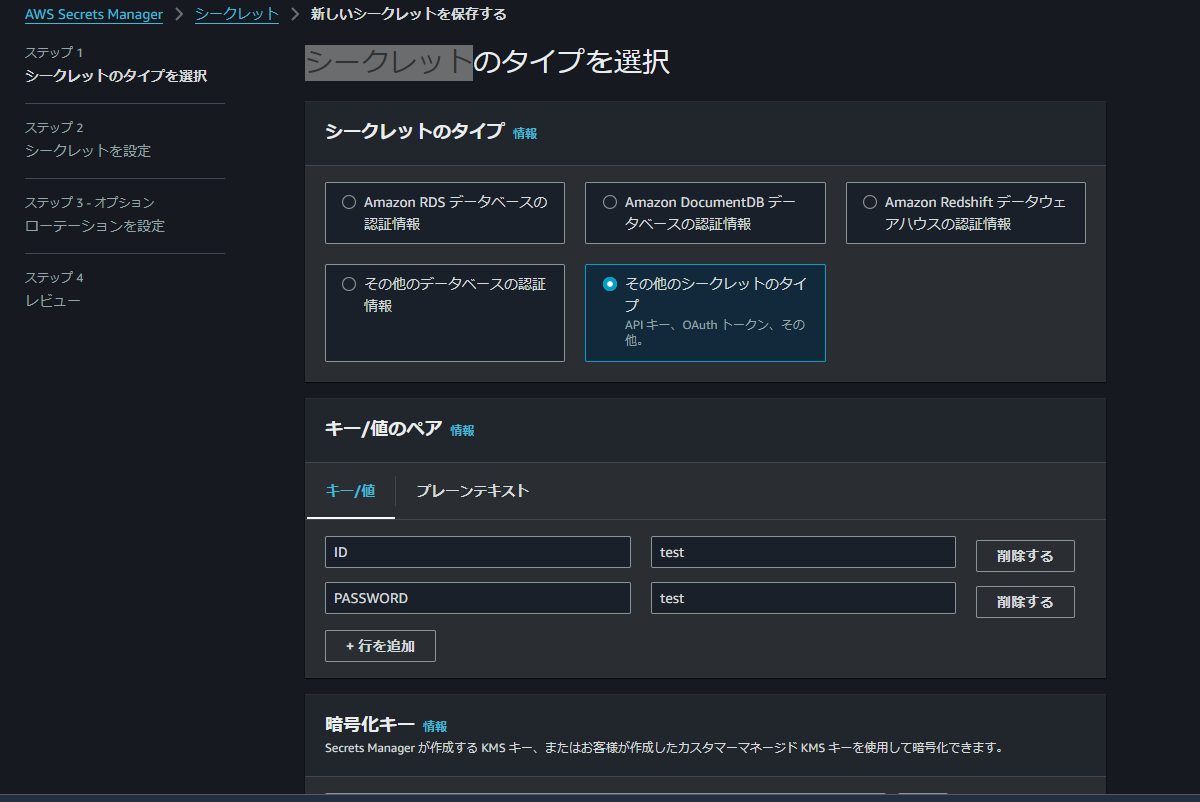The height and width of the screenshot is (802, 1200).
Task: Click the PASSWORD key input field
Action: coord(478,598)
